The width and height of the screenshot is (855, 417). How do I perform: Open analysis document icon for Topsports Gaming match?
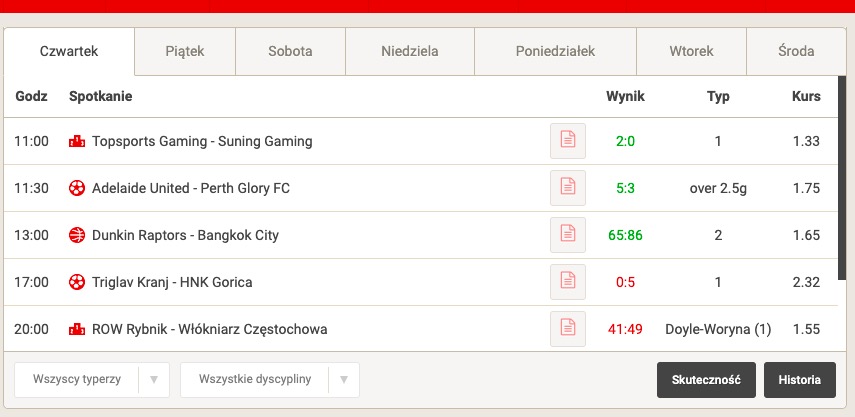[568, 141]
